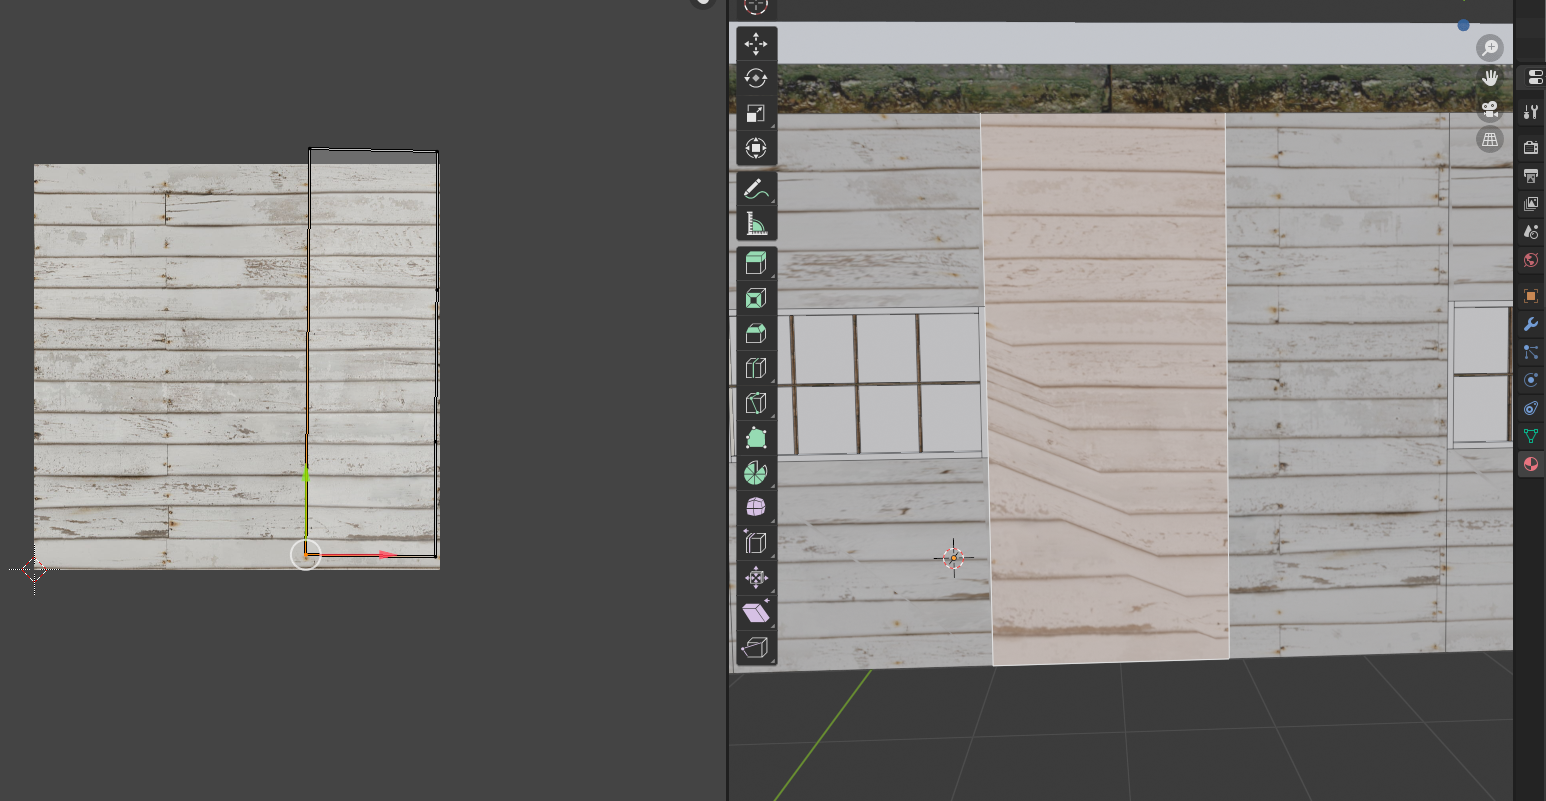
Task: Open the Object properties tab
Action: [x=1531, y=296]
